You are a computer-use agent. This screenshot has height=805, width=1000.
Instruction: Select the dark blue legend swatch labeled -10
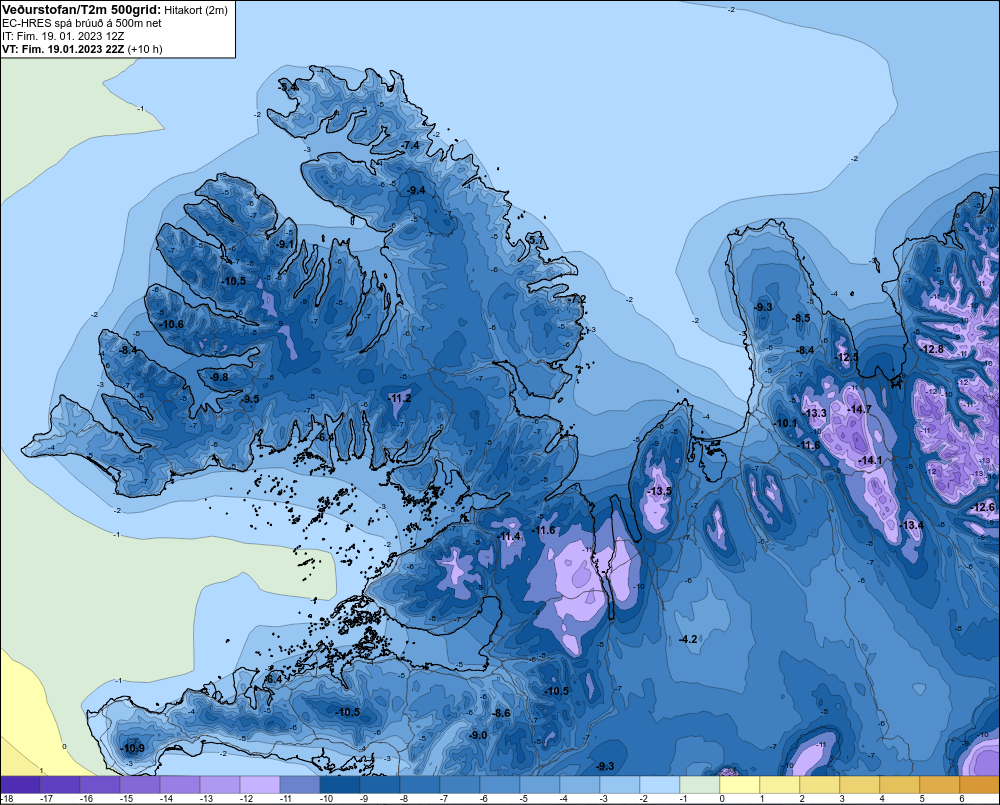(x=339, y=785)
